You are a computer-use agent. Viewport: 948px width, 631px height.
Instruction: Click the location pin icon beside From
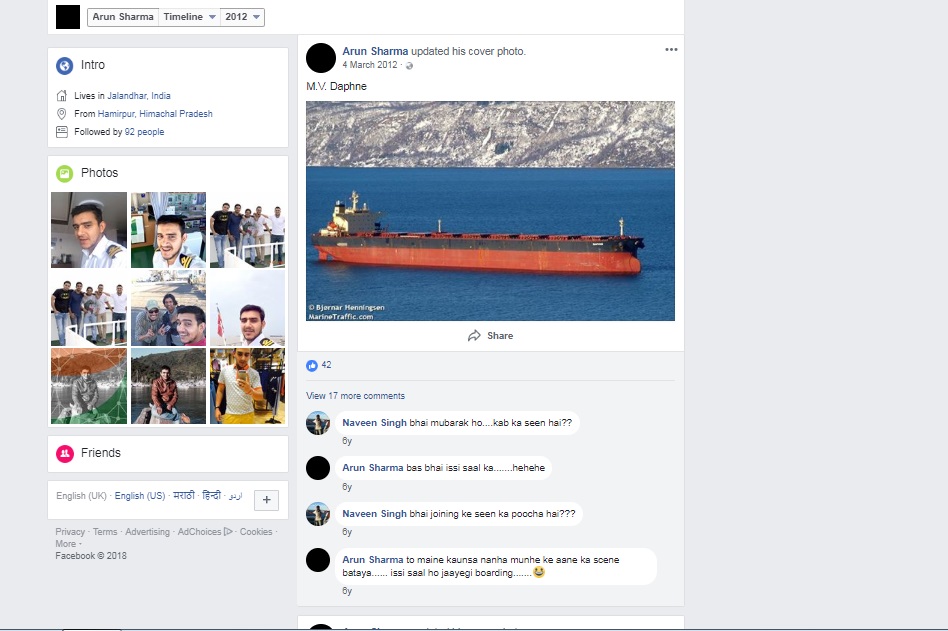pos(62,114)
